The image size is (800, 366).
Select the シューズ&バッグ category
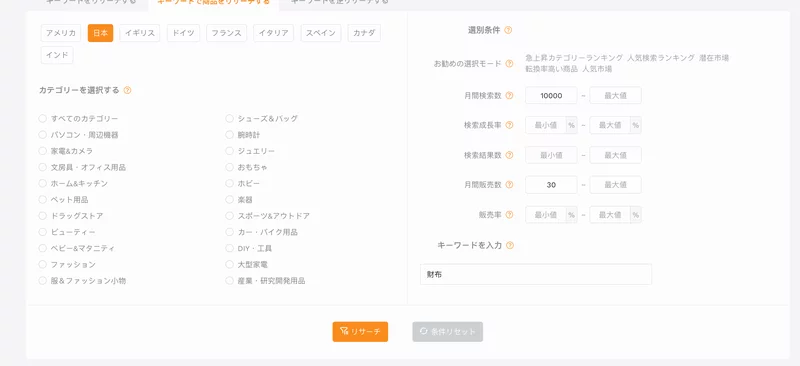[x=230, y=118]
